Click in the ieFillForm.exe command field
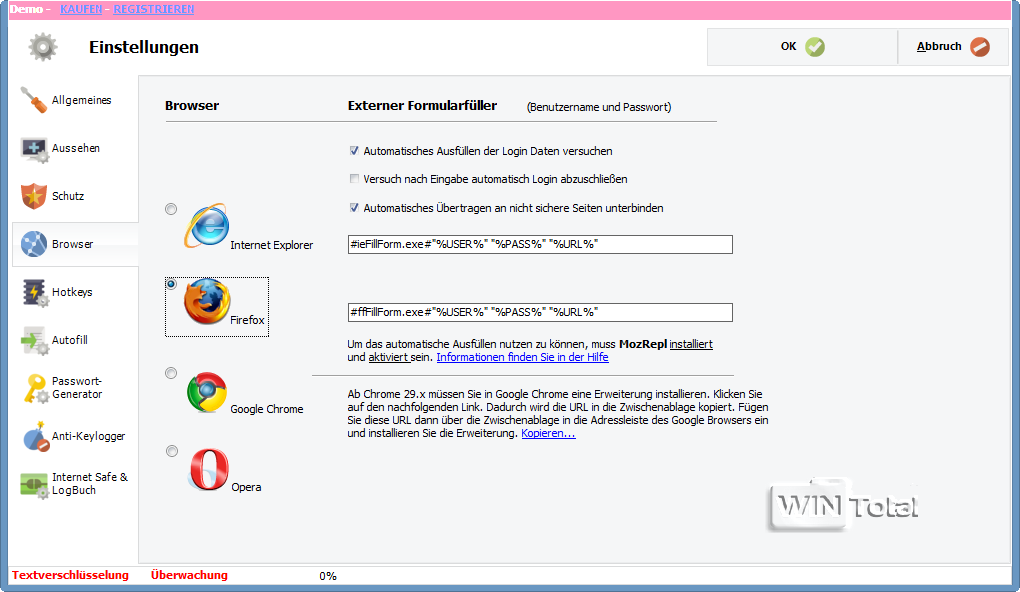Image resolution: width=1020 pixels, height=592 pixels. click(540, 245)
